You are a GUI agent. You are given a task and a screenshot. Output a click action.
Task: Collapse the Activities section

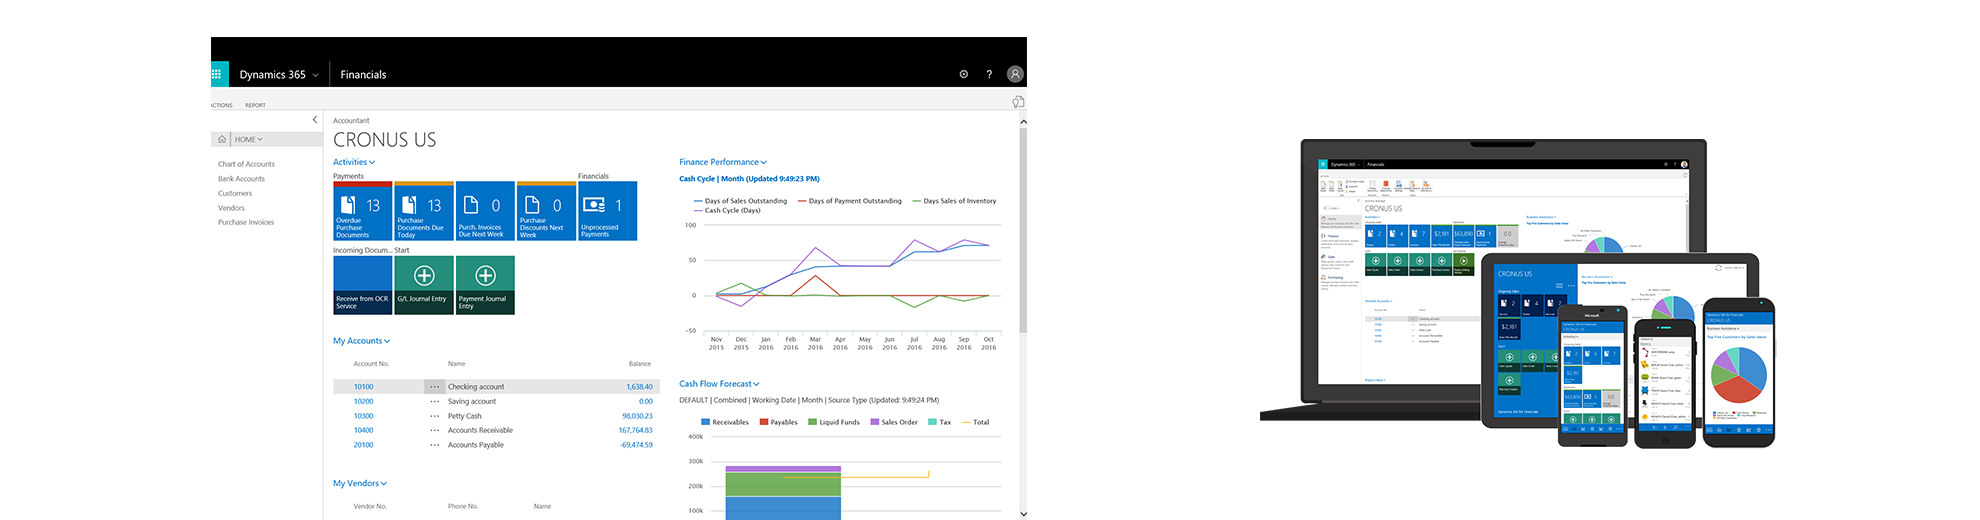tap(354, 162)
